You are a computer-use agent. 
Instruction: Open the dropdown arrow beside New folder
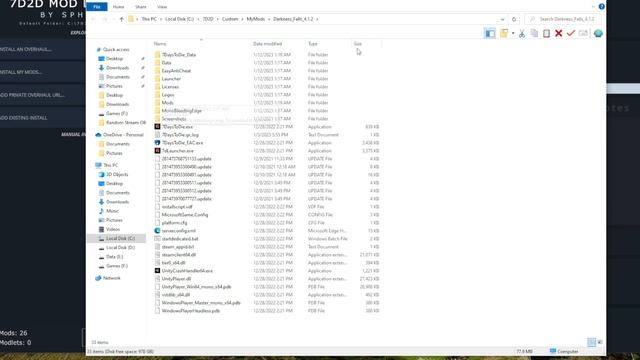(x=513, y=33)
